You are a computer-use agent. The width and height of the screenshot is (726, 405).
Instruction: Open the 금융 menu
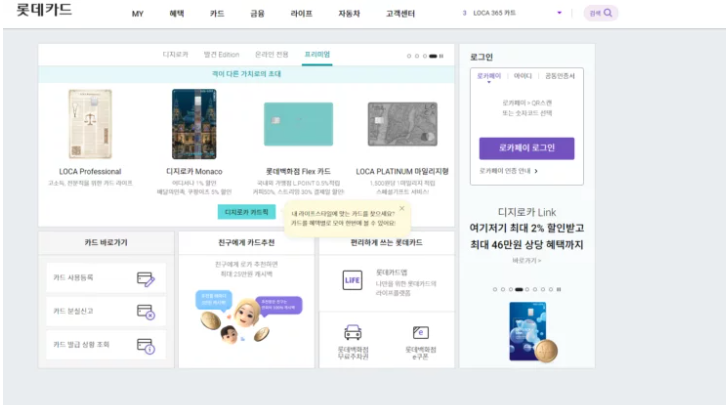click(x=257, y=13)
